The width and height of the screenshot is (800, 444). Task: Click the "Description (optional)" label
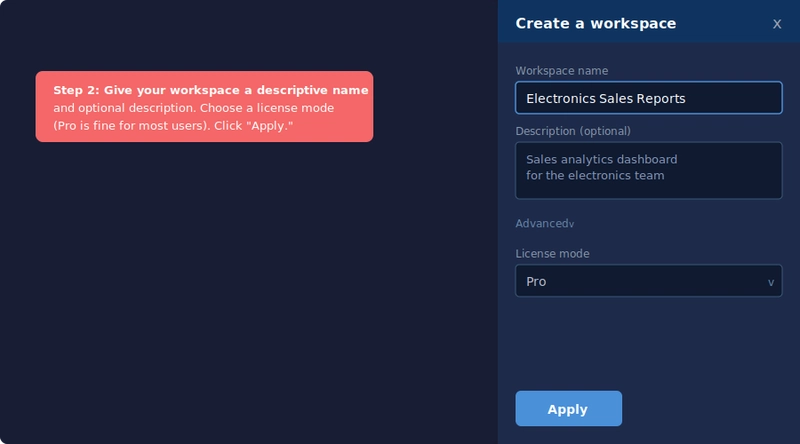pos(573,131)
